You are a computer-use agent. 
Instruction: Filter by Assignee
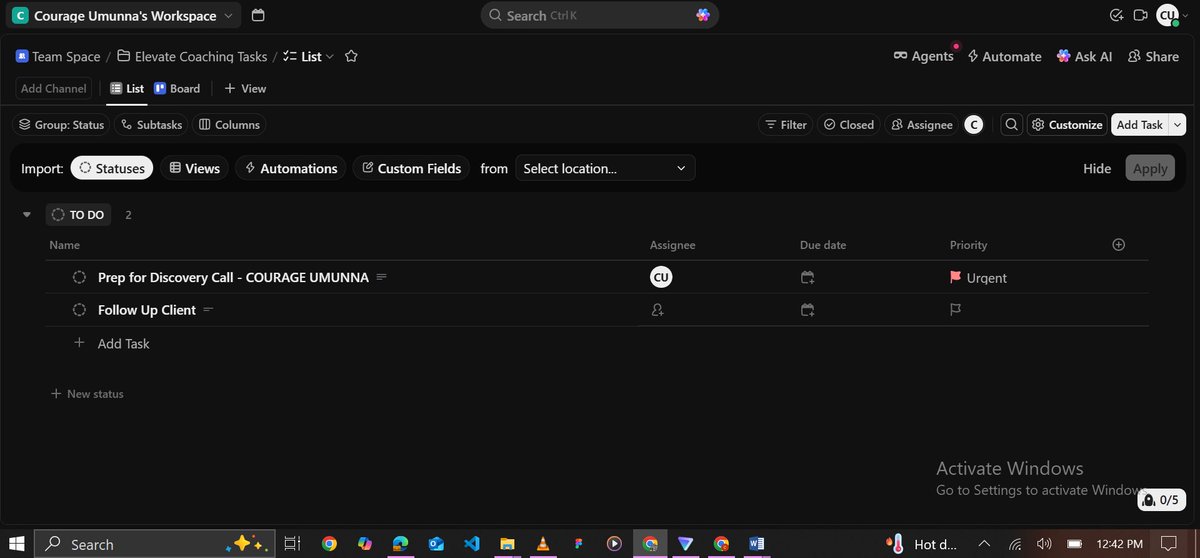pos(921,125)
